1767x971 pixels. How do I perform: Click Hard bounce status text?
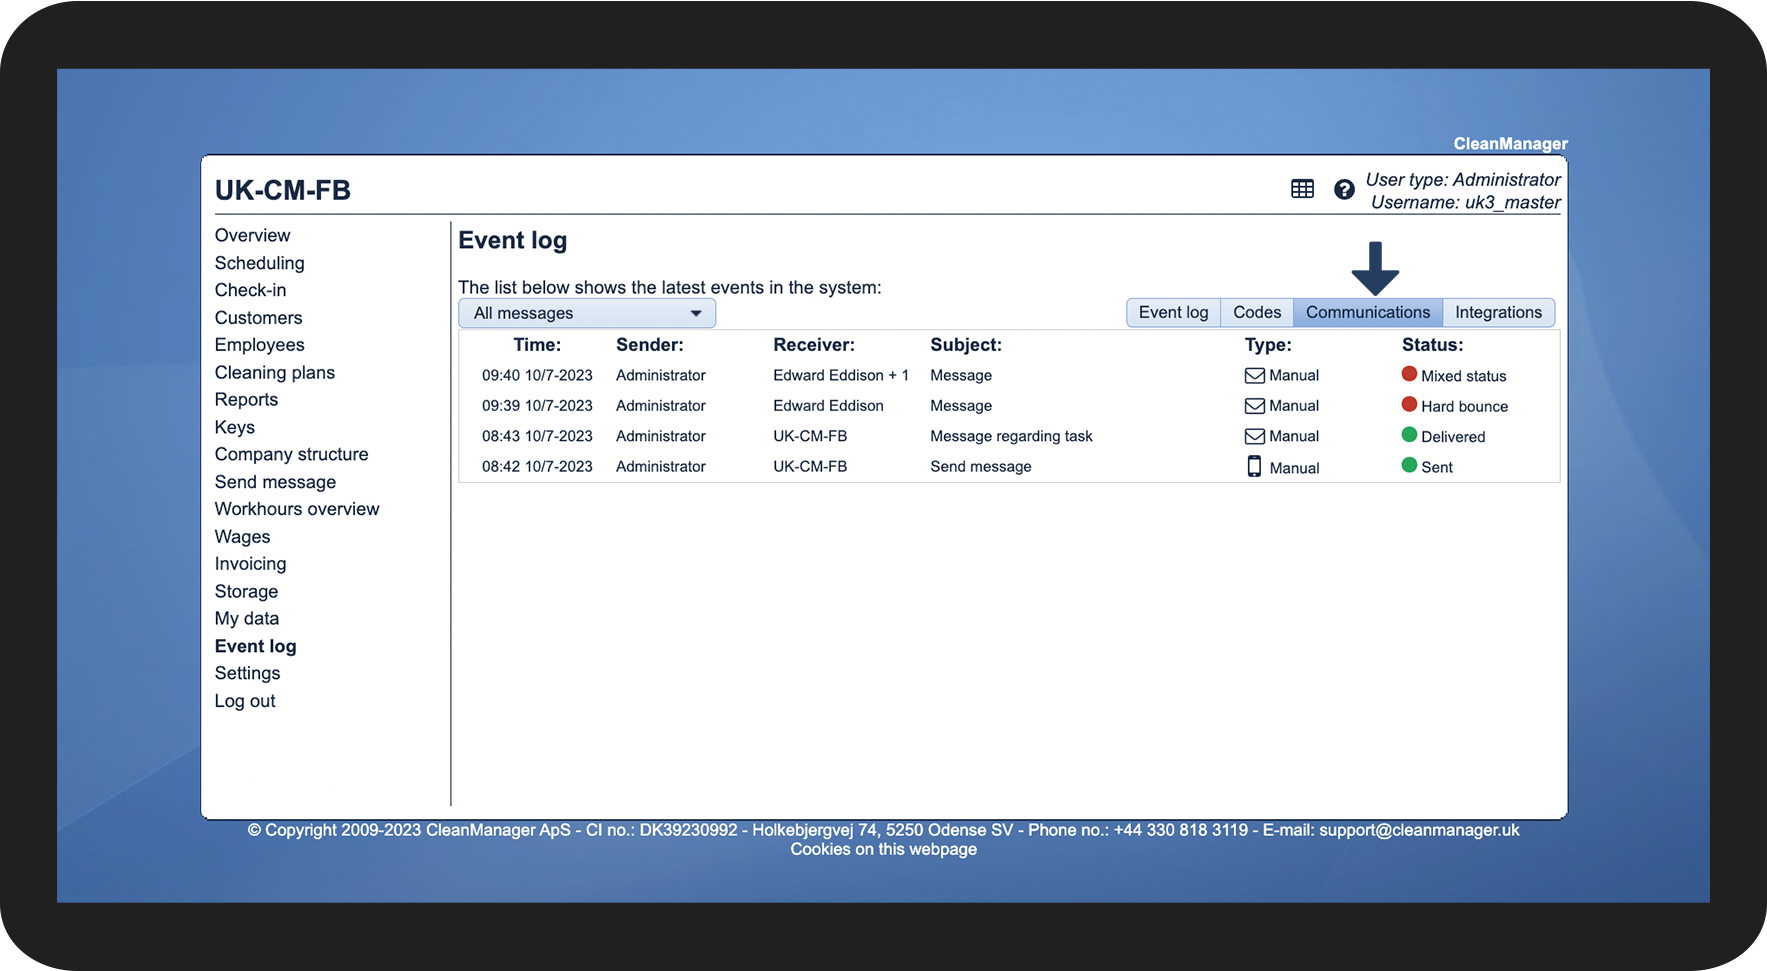(1464, 407)
